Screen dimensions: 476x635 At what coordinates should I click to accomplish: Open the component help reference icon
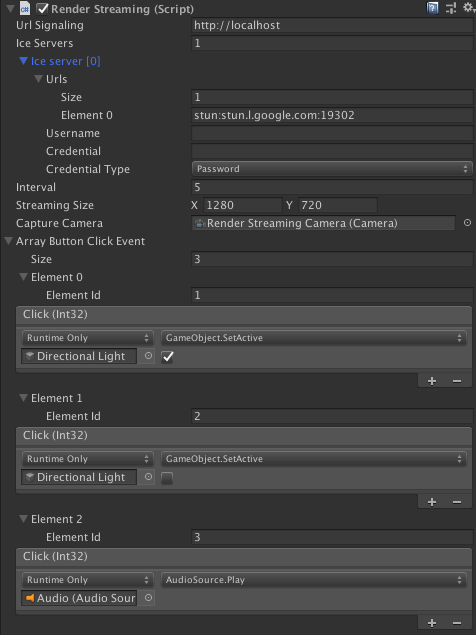coord(432,8)
